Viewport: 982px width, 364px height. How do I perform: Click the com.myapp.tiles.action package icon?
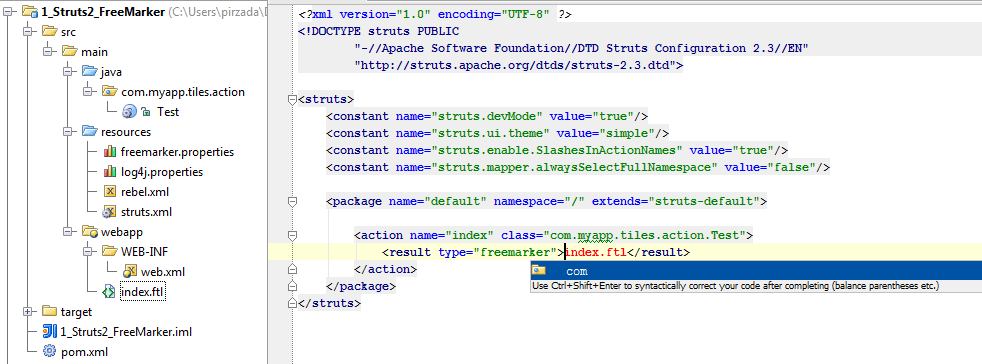coord(109,91)
